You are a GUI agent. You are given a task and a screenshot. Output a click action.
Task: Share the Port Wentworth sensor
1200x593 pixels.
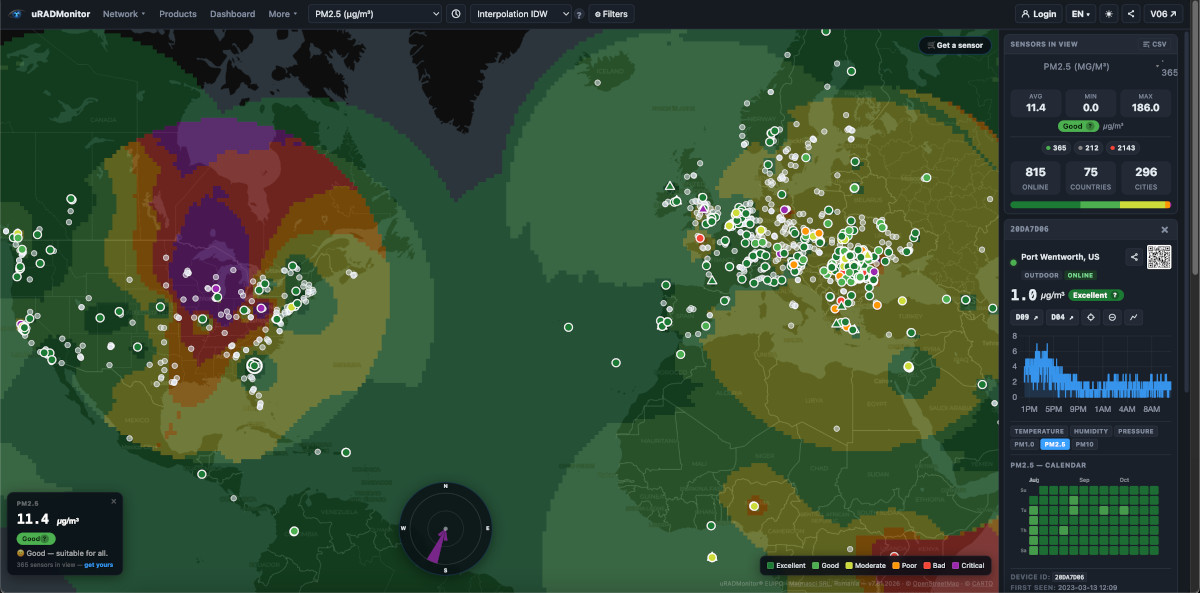tap(1134, 257)
